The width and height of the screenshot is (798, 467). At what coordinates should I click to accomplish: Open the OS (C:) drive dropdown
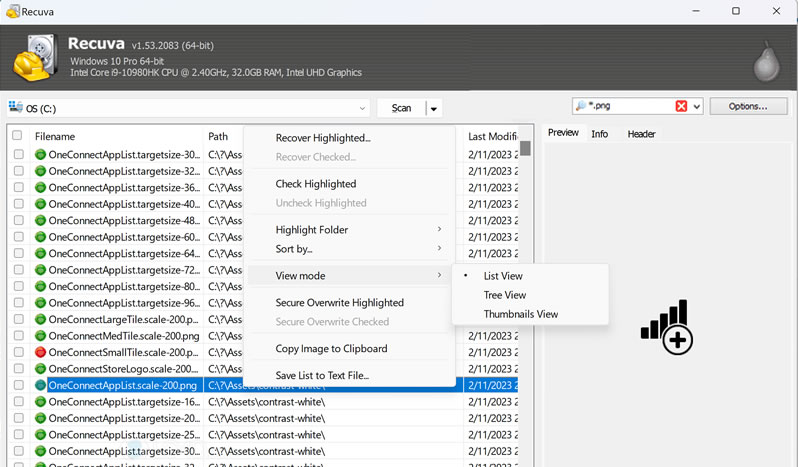click(362, 108)
